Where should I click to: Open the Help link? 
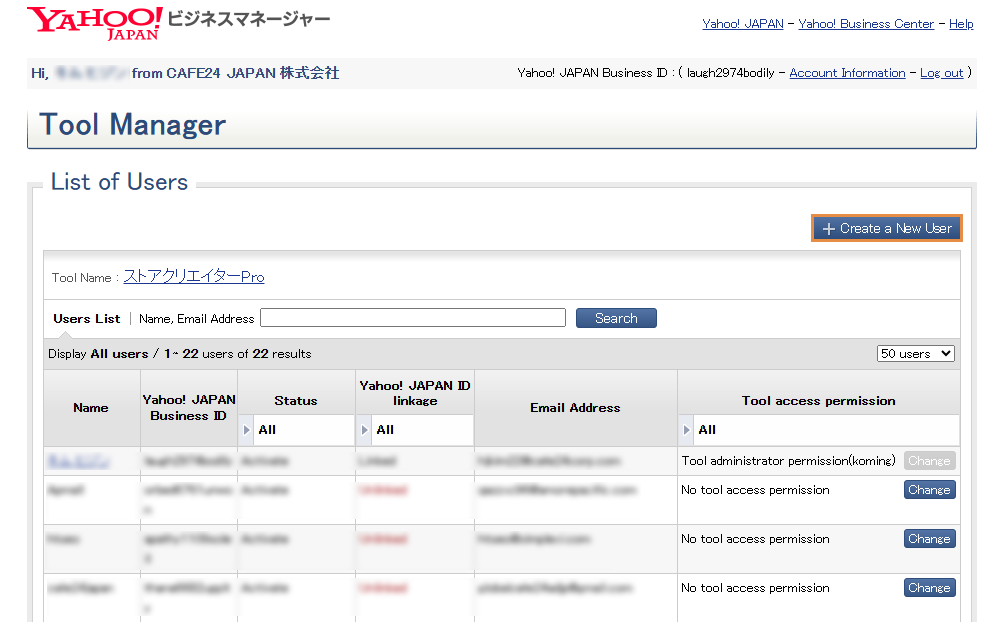961,24
